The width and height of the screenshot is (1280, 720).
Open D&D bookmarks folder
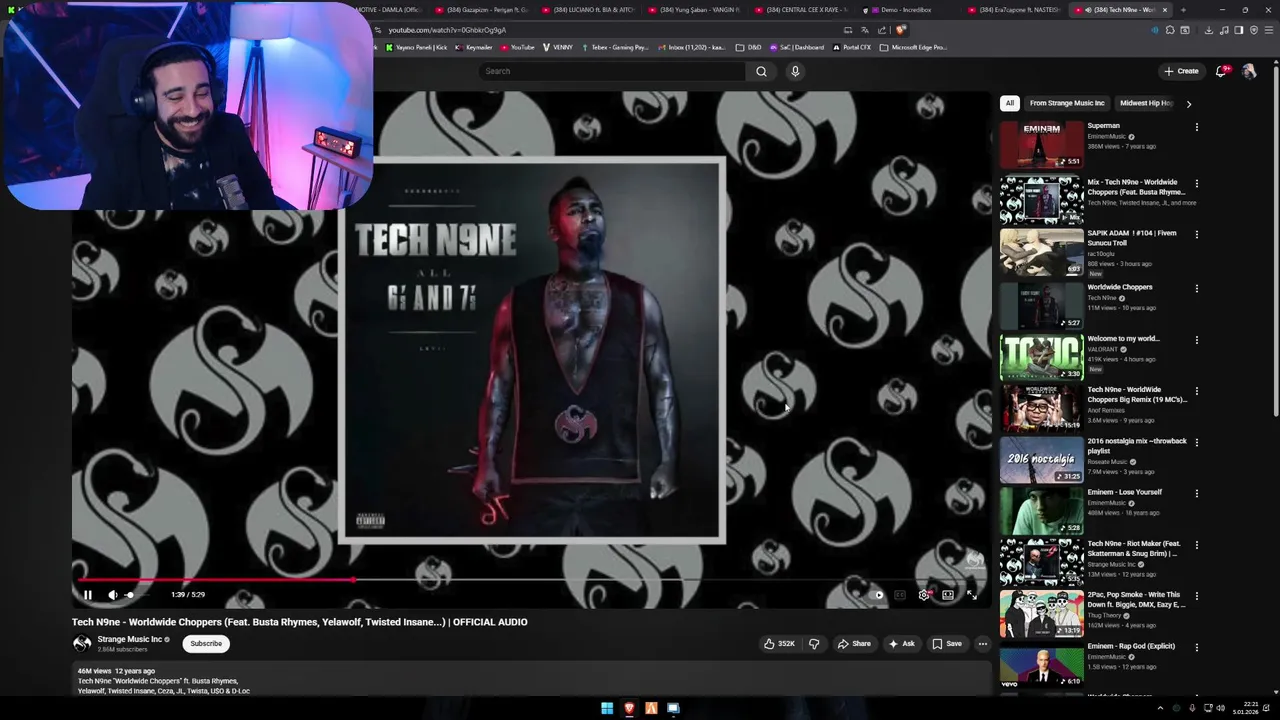click(x=748, y=47)
